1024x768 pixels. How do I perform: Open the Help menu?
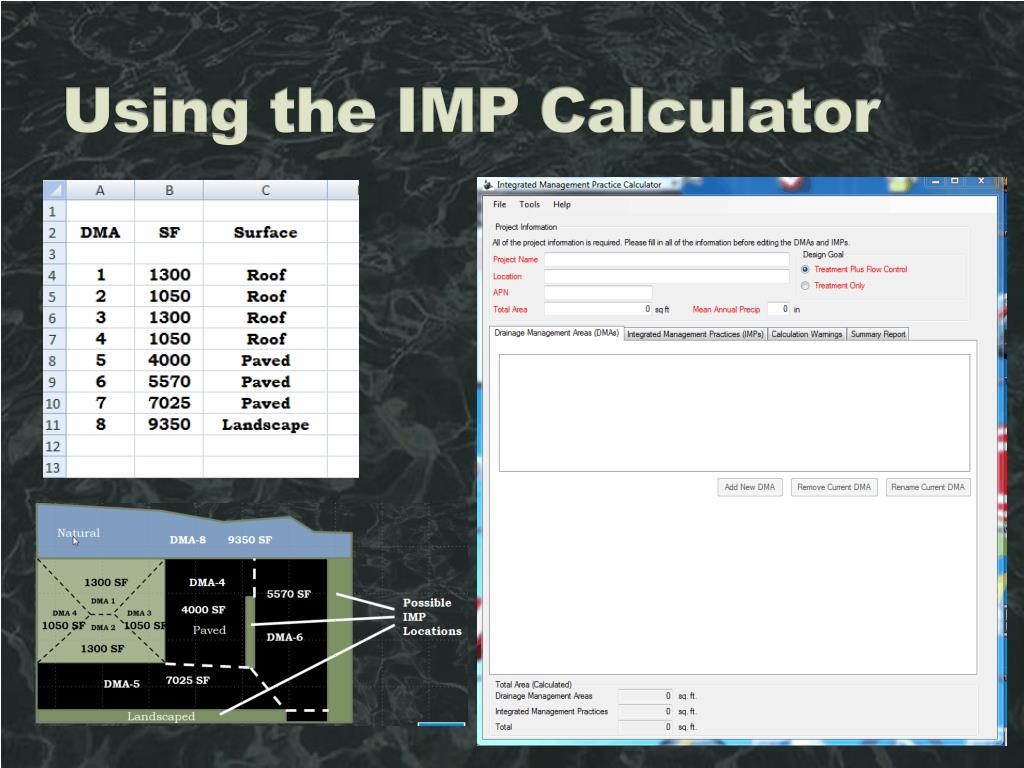[x=562, y=204]
